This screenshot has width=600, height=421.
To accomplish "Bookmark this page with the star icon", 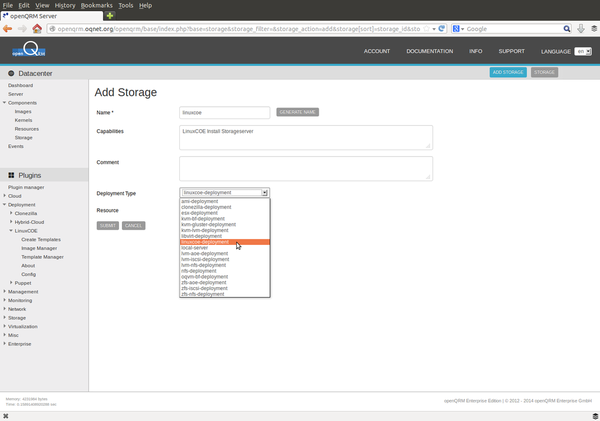I will tap(426, 29).
